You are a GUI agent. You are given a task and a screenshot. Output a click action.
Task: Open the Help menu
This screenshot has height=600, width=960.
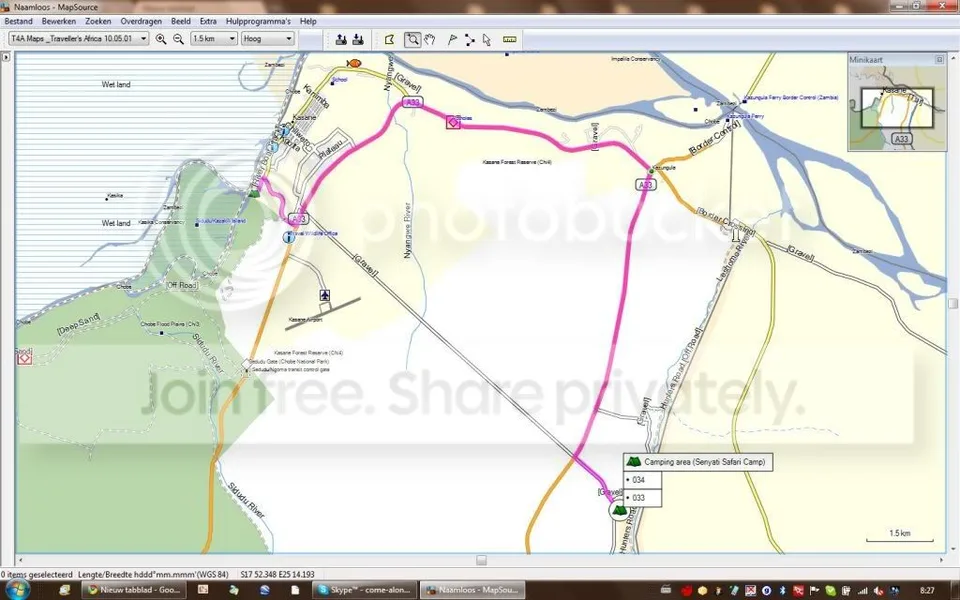[308, 21]
